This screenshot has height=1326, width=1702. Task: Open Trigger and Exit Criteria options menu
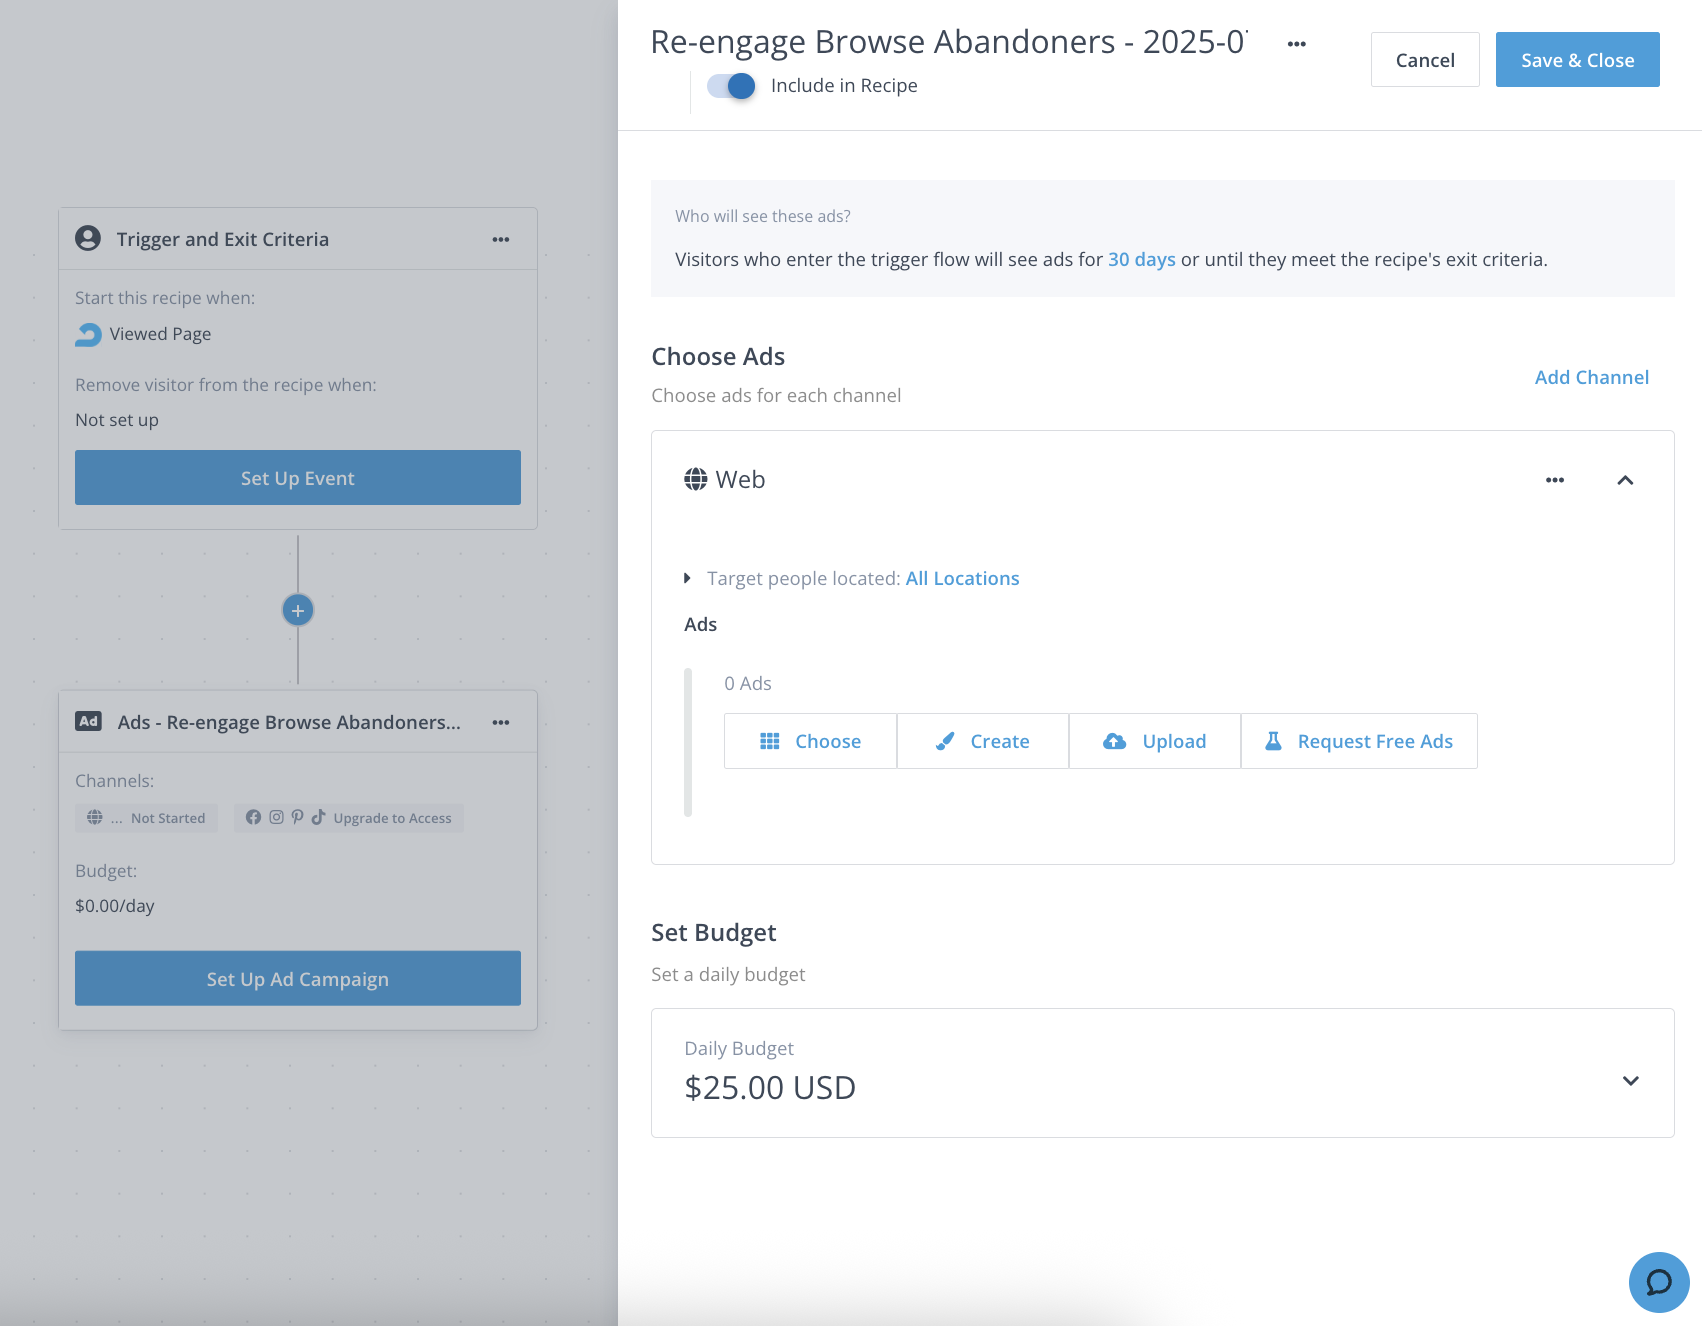(x=501, y=240)
